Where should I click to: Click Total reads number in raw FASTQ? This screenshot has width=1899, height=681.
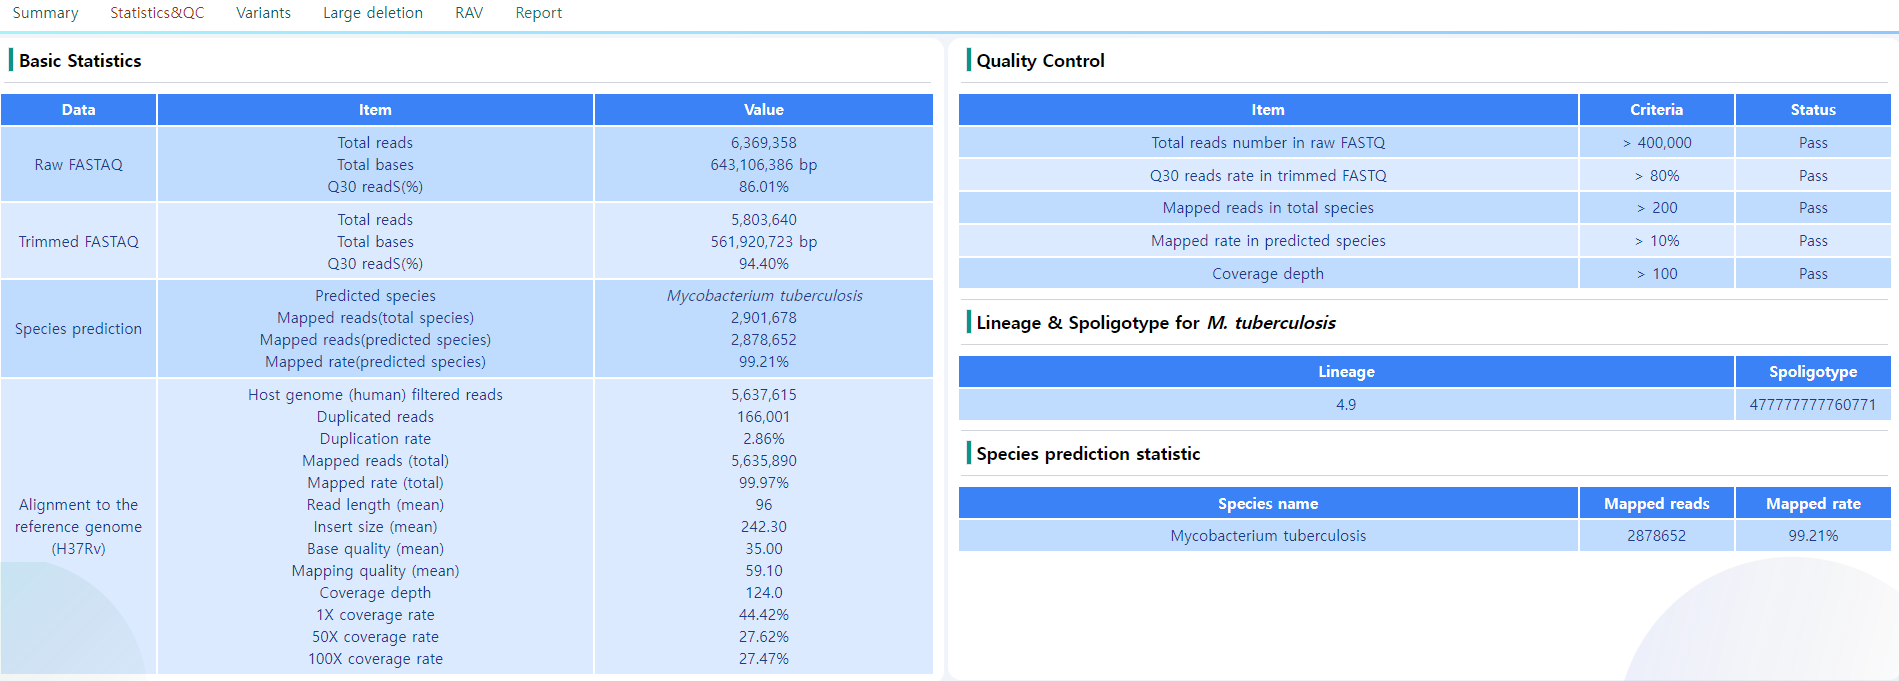(1268, 143)
